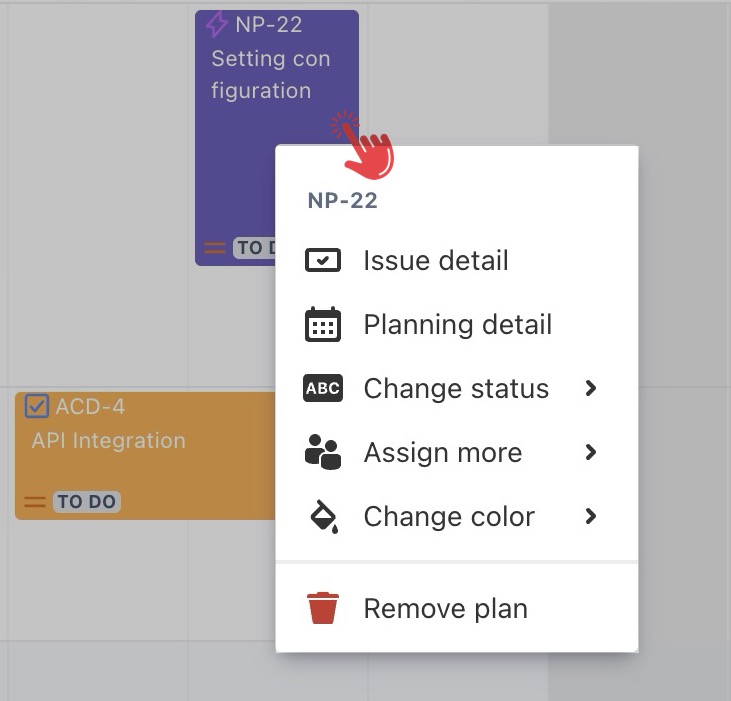Click the NP-22 issue key on purple card
The image size is (731, 701).
tap(269, 25)
